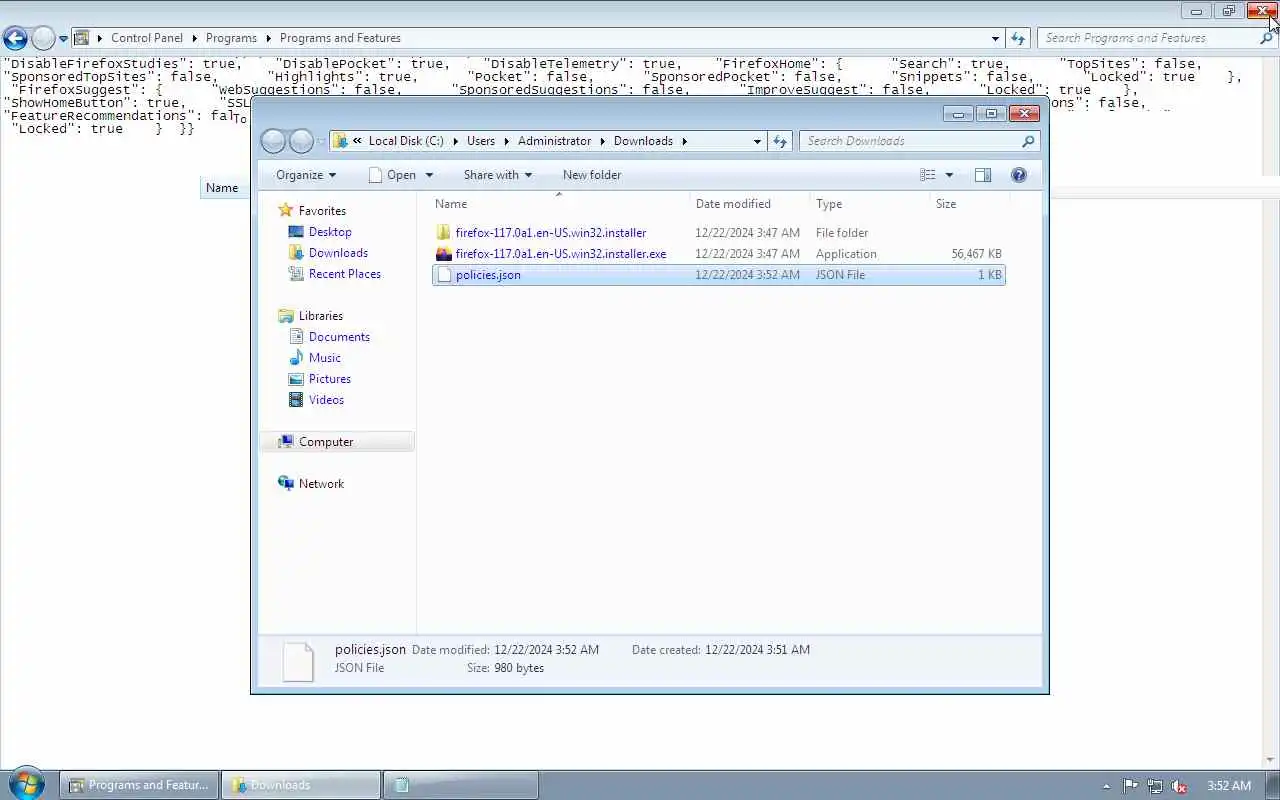Click Favorites group header
1280x800 pixels.
pyautogui.click(x=322, y=211)
